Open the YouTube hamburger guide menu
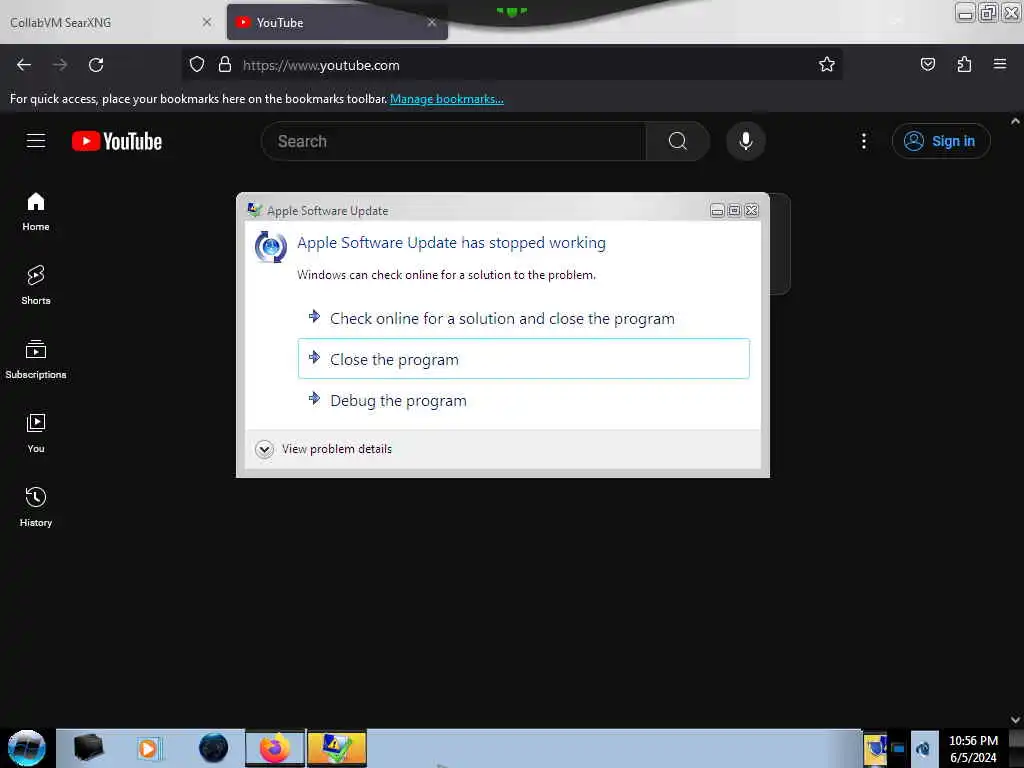The image size is (1024, 768). click(36, 140)
